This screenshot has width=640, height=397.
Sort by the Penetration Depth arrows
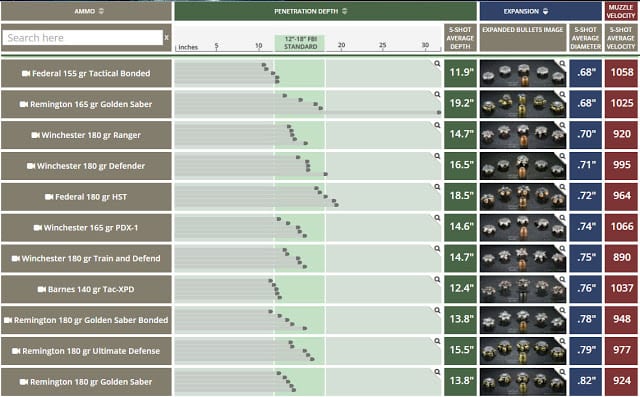click(345, 11)
